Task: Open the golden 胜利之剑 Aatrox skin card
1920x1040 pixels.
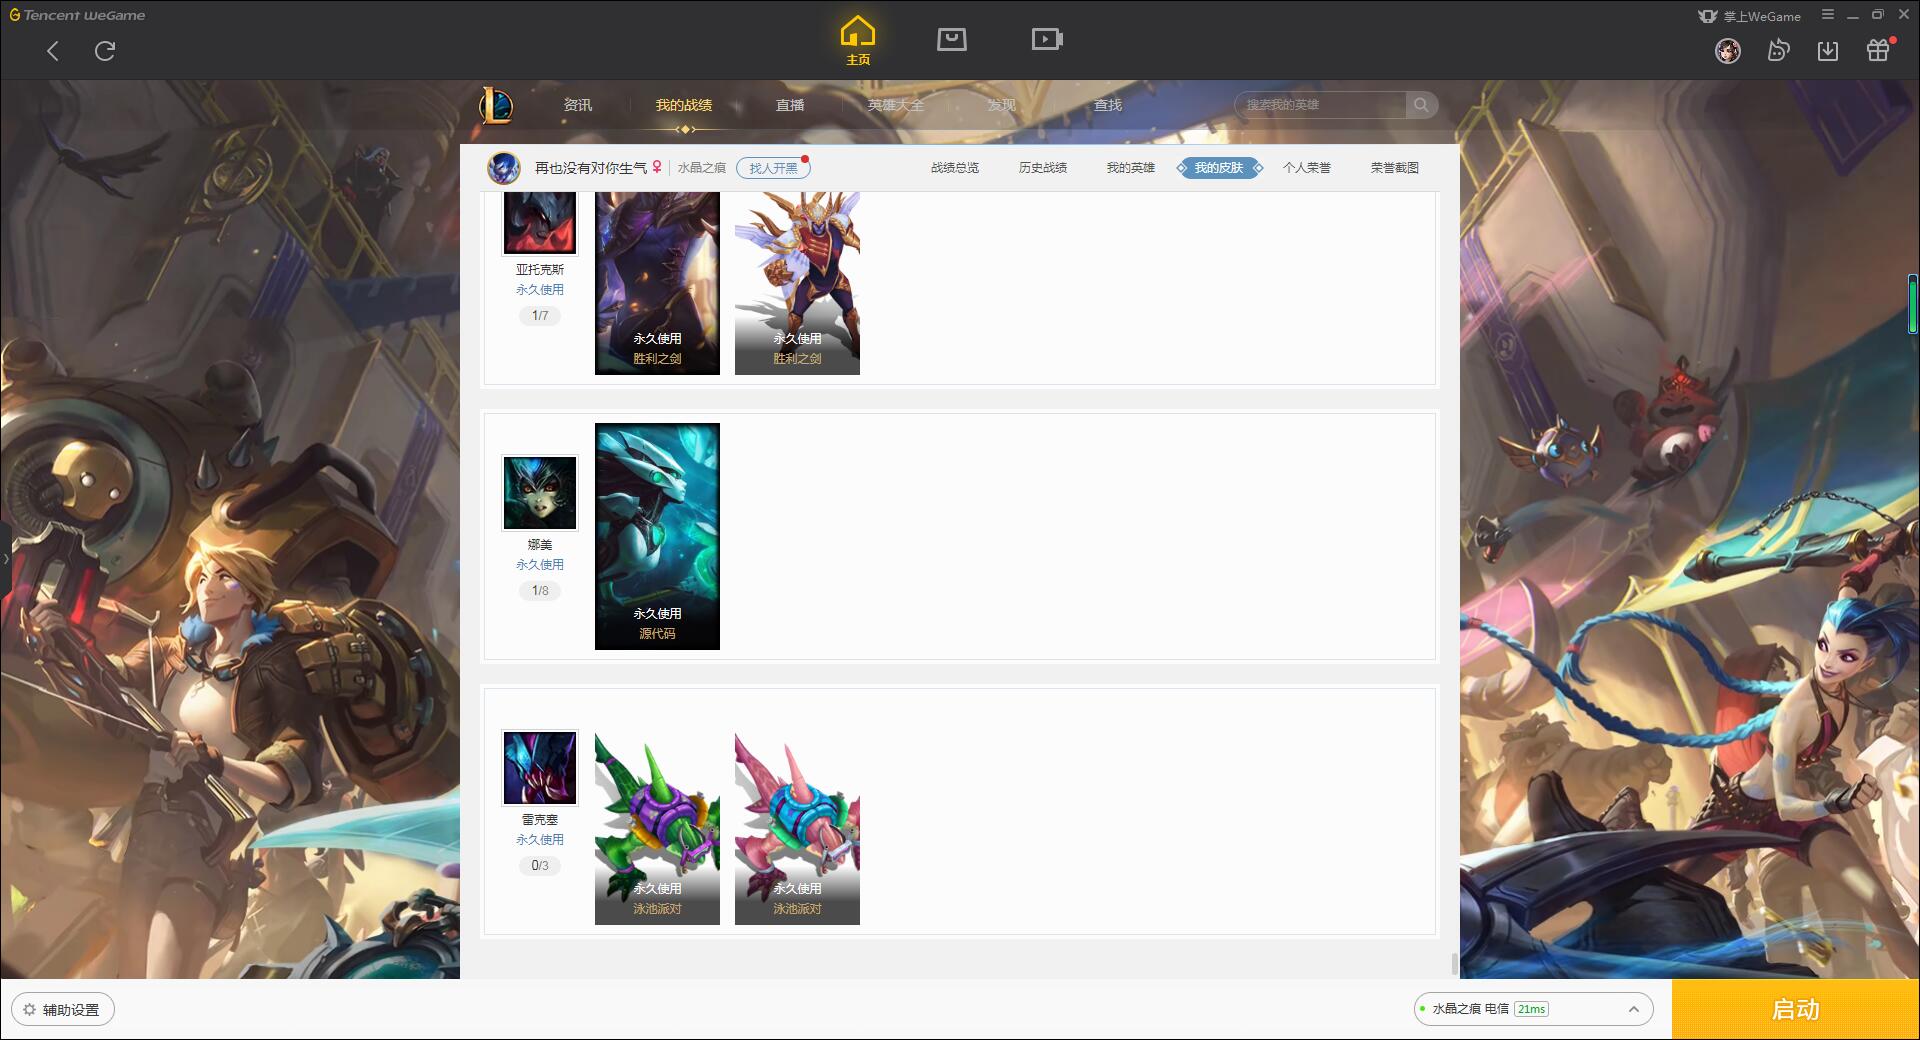Action: pyautogui.click(x=797, y=283)
